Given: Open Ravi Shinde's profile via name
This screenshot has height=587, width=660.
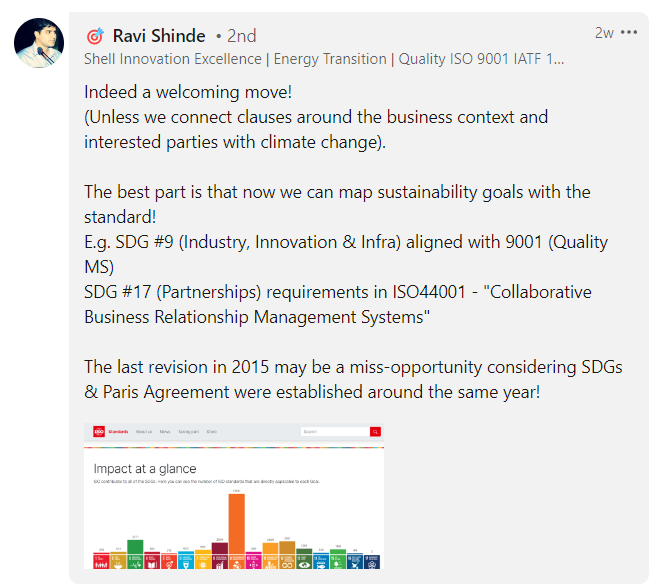Looking at the screenshot, I should [x=159, y=37].
